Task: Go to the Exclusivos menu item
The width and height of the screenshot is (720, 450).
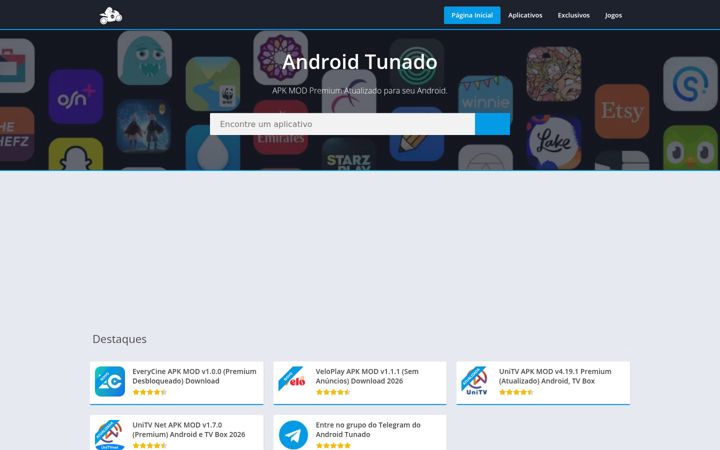Action: click(574, 15)
